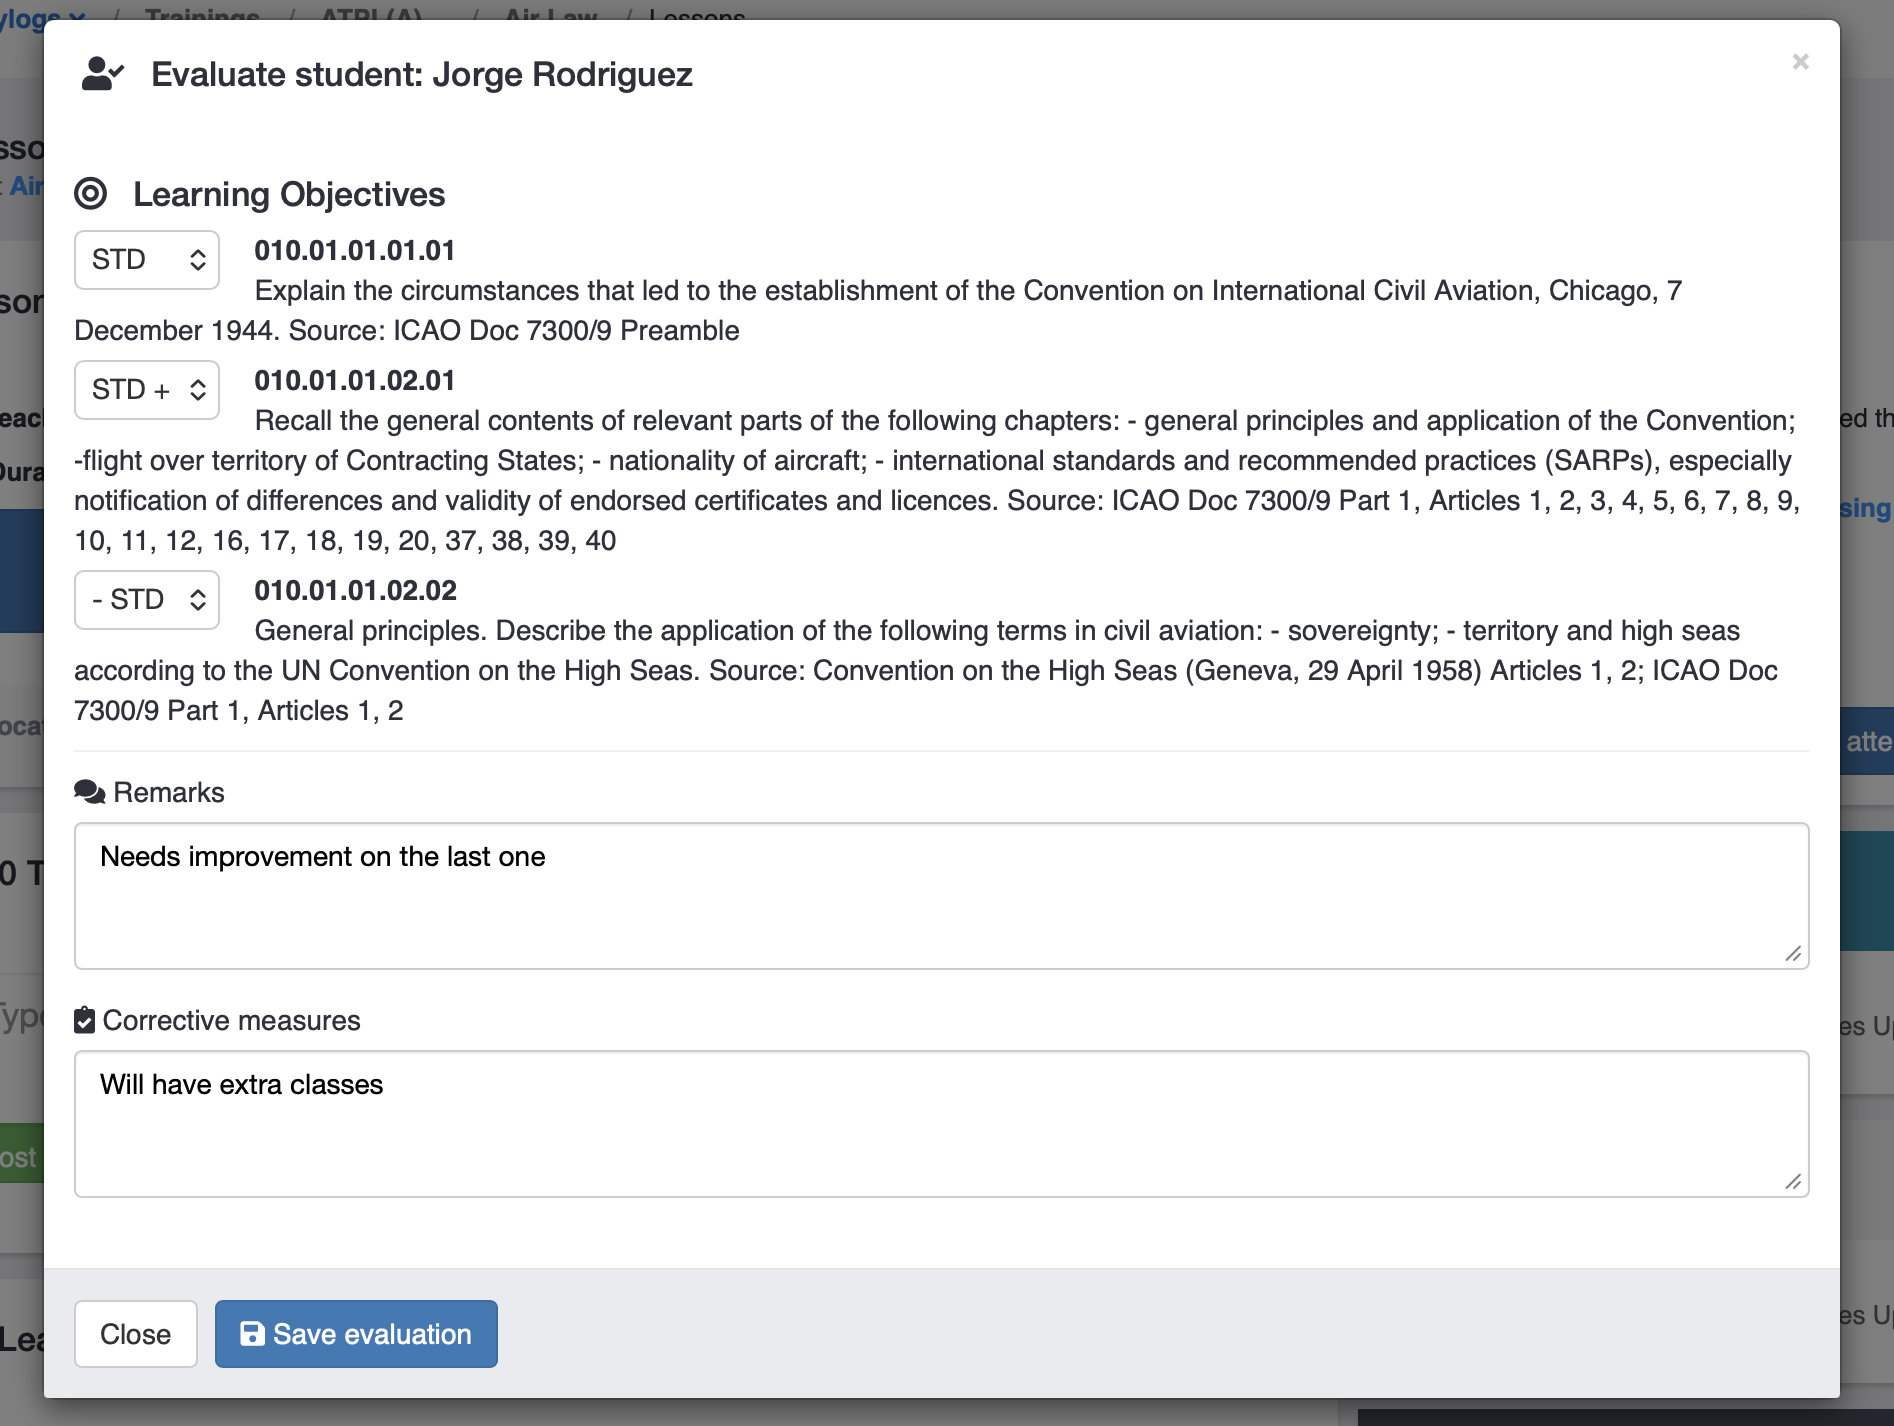This screenshot has height=1426, width=1894.
Task: Open the Lessons breadcrumb entry
Action: click(697, 15)
